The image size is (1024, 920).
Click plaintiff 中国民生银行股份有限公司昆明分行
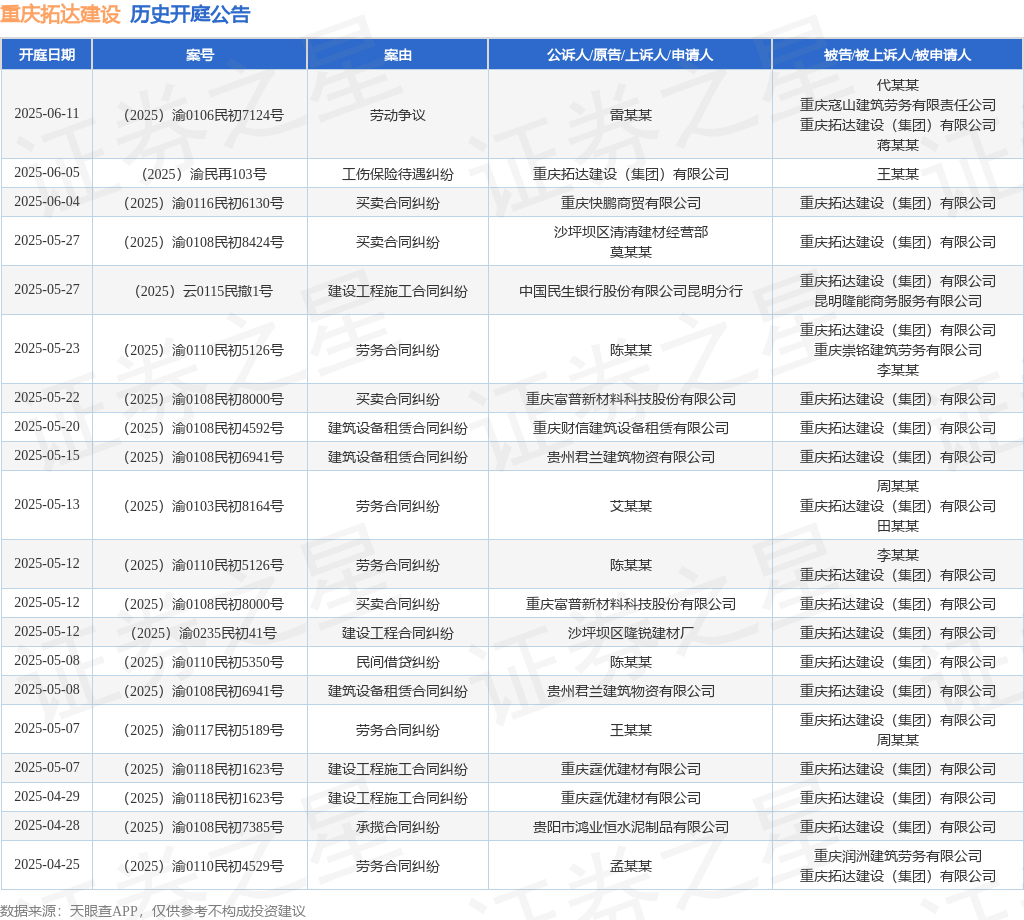631,291
